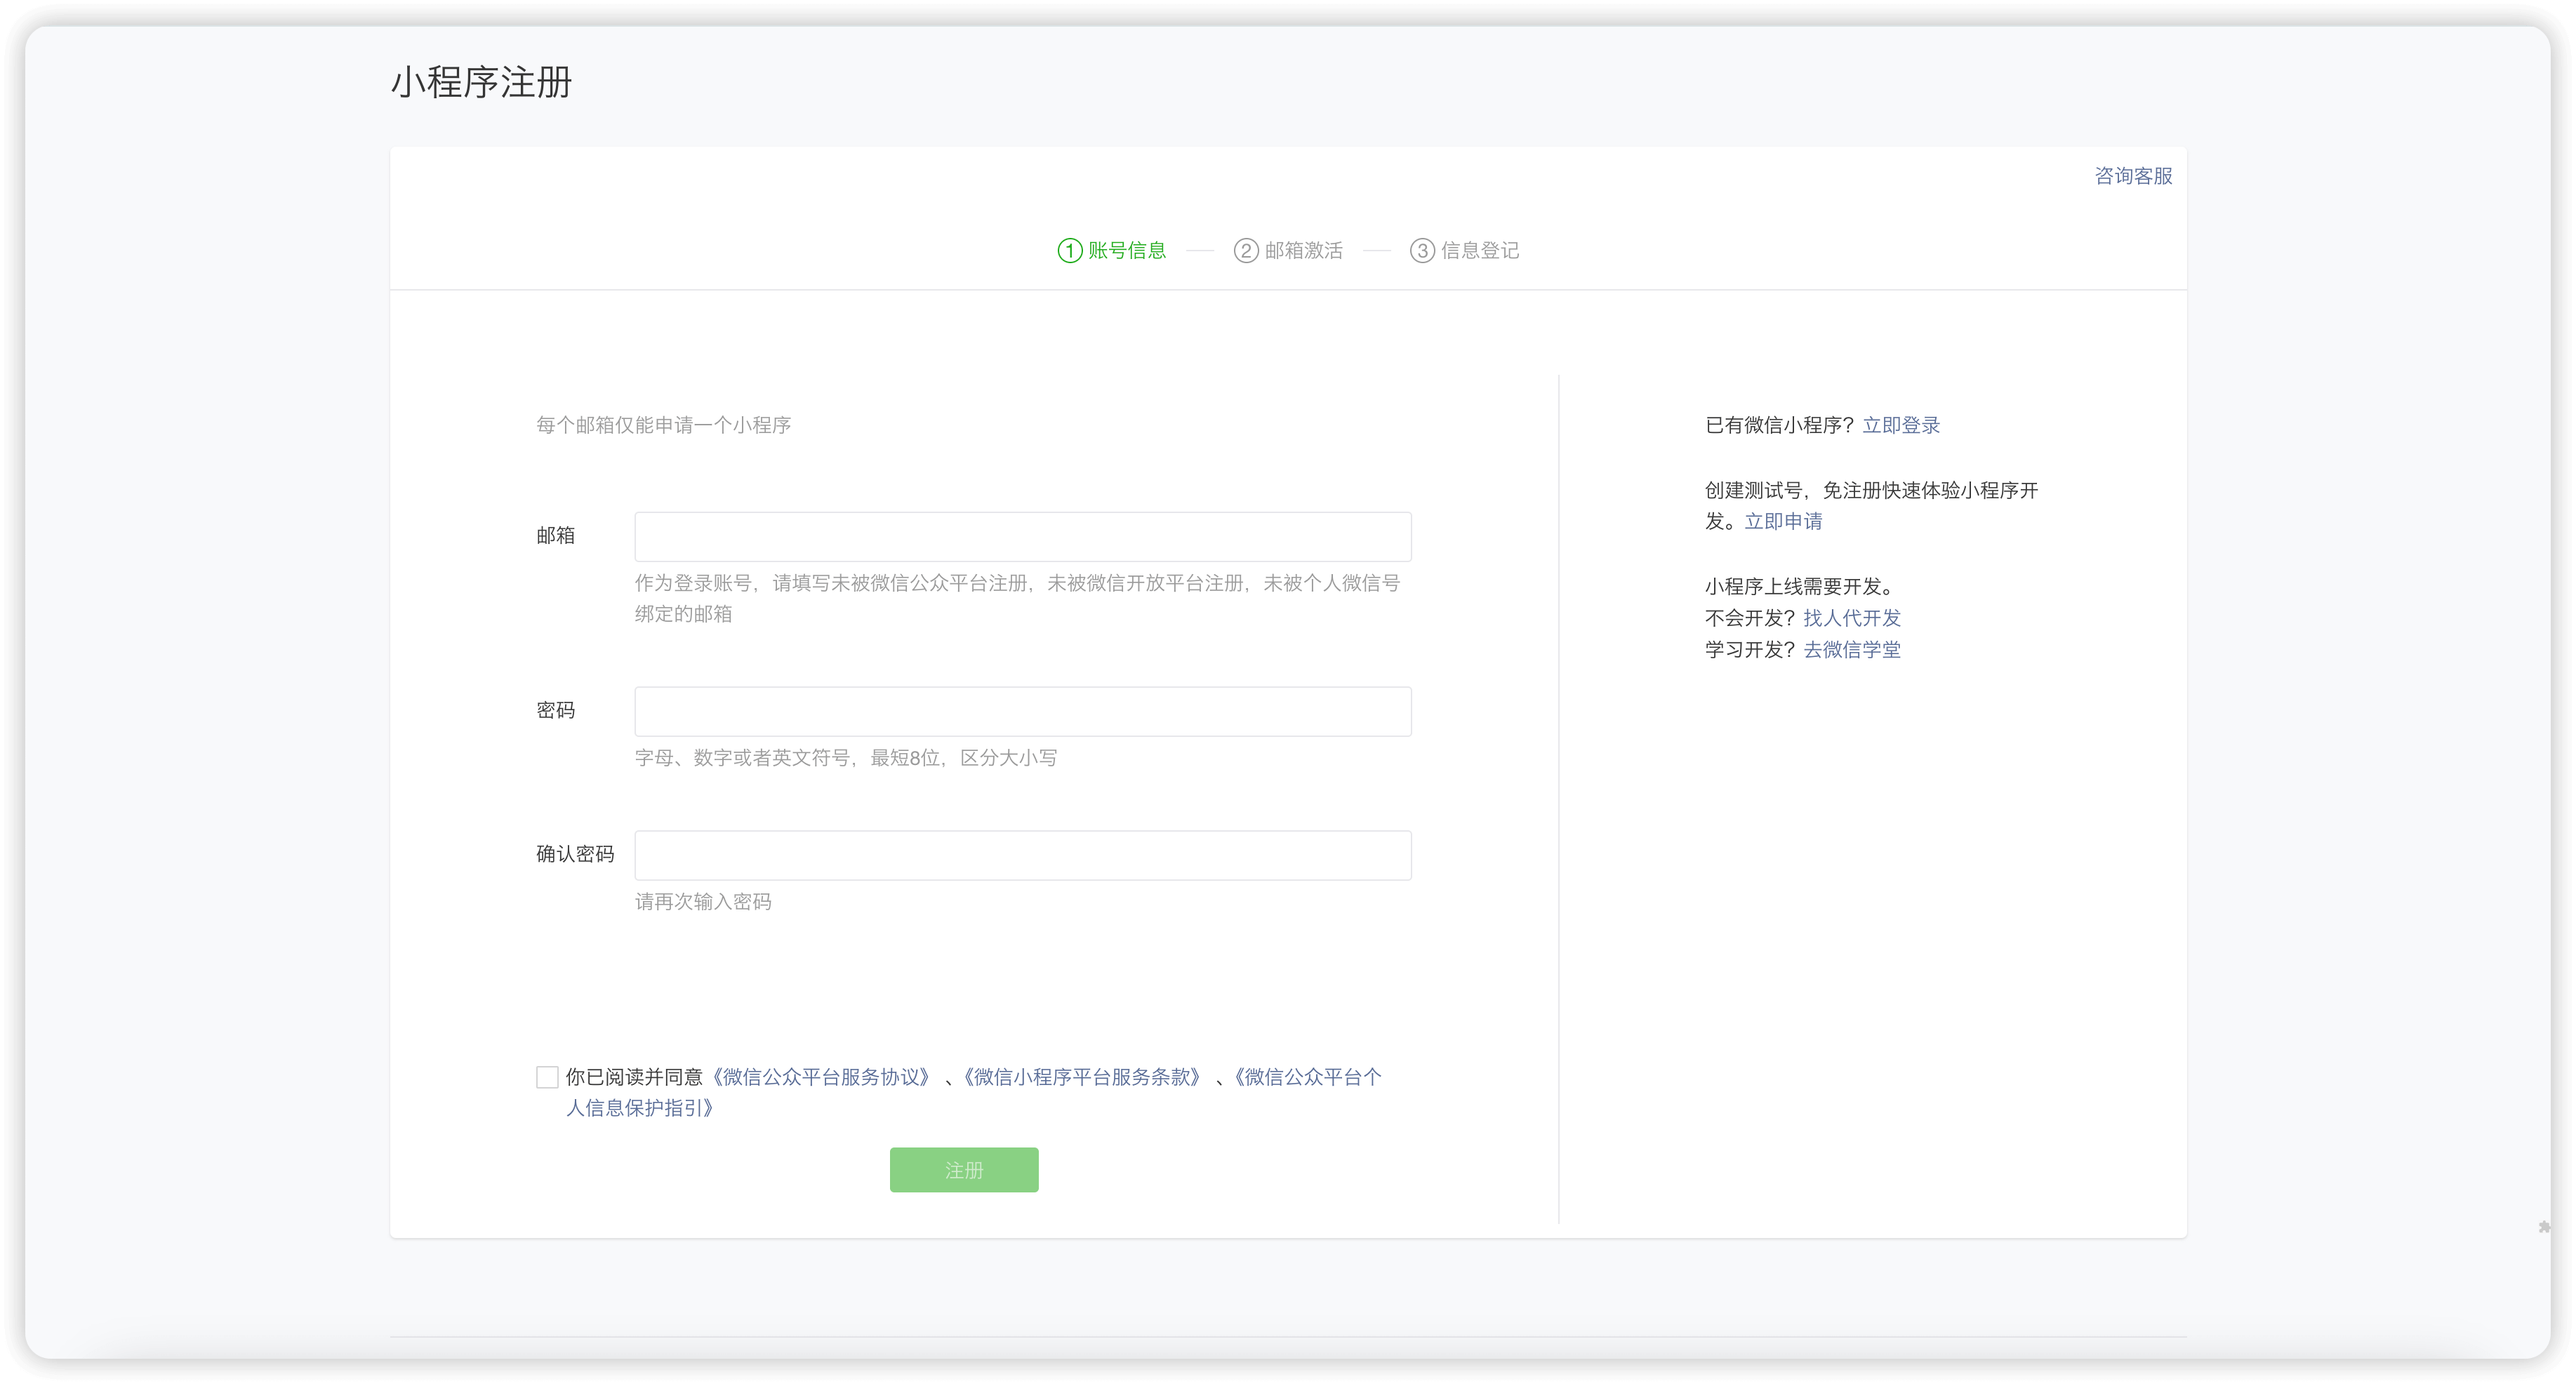This screenshot has width=2576, height=1384.
Task: Click the 密码 password input field
Action: 1022,711
